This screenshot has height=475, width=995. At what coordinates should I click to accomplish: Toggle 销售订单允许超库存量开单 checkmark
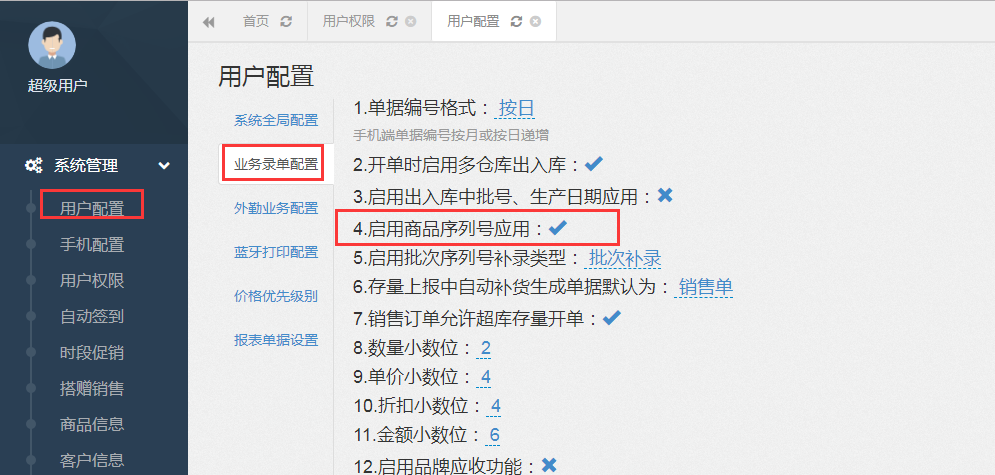[612, 318]
